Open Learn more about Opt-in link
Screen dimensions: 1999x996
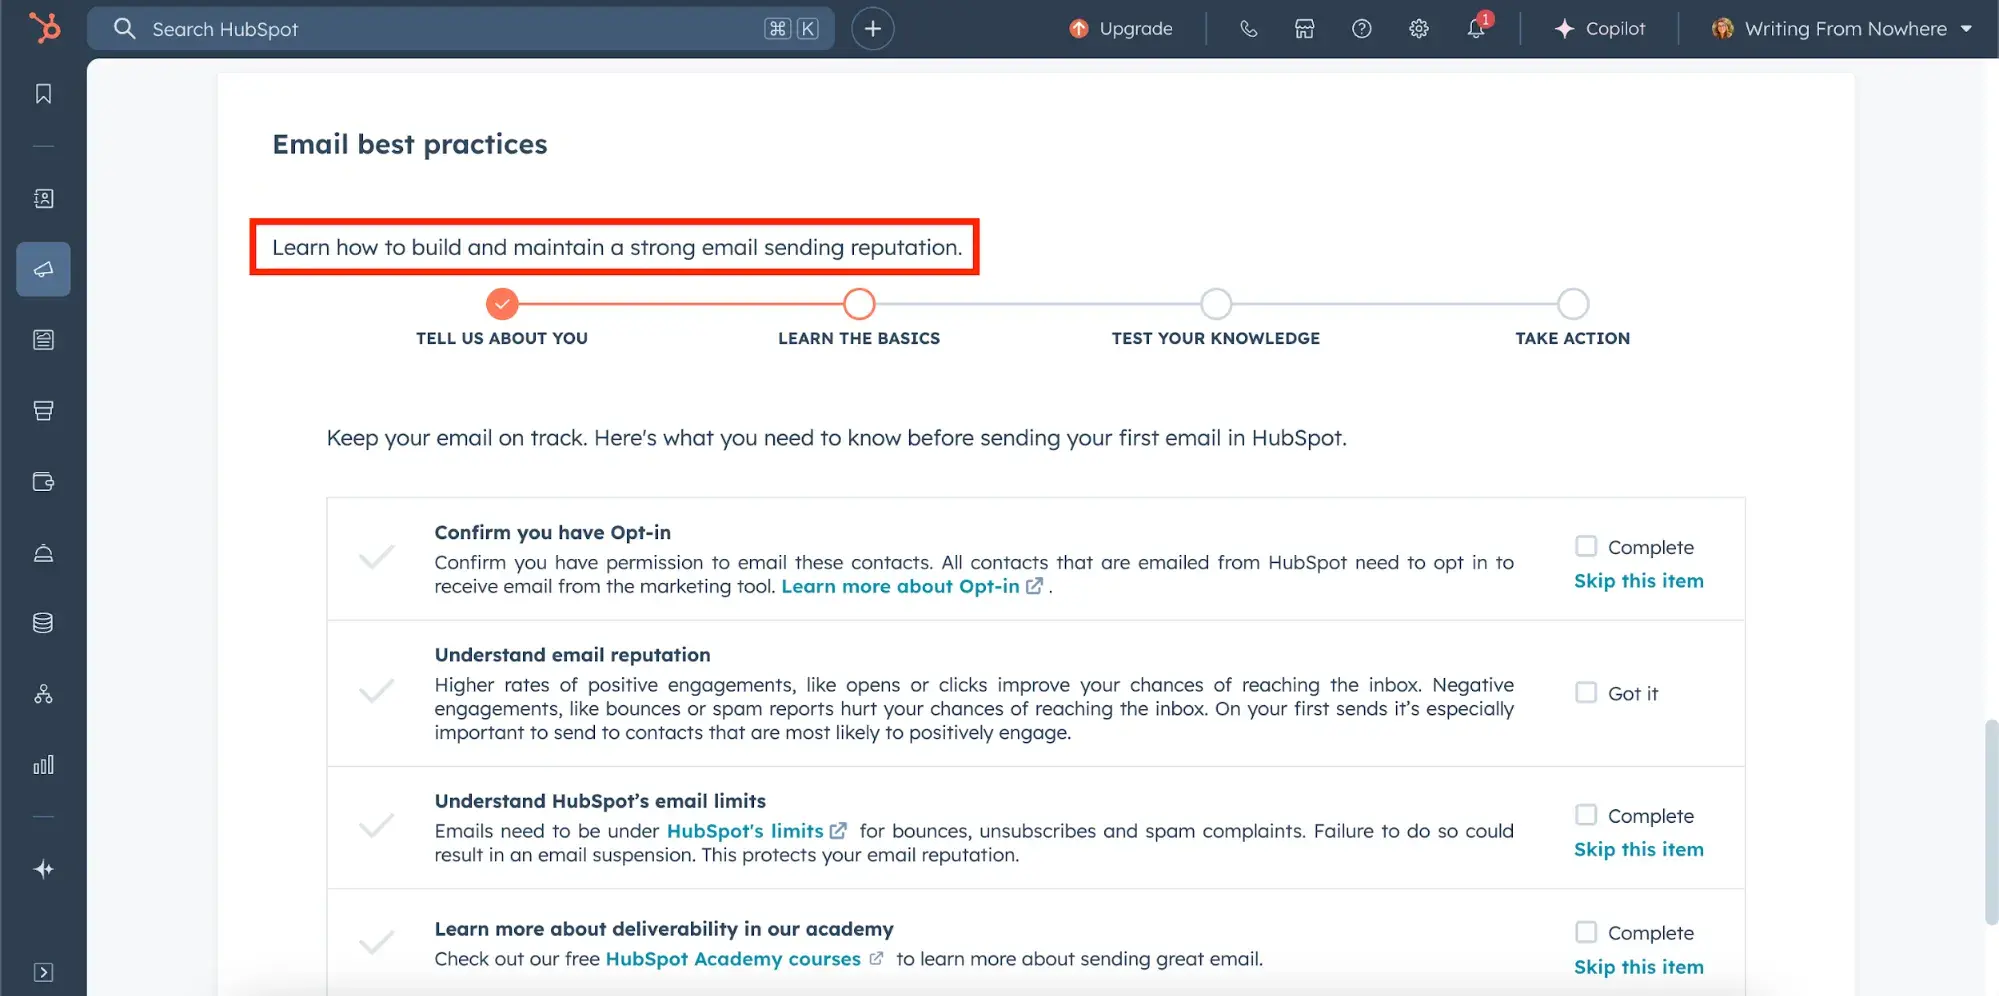click(912, 587)
